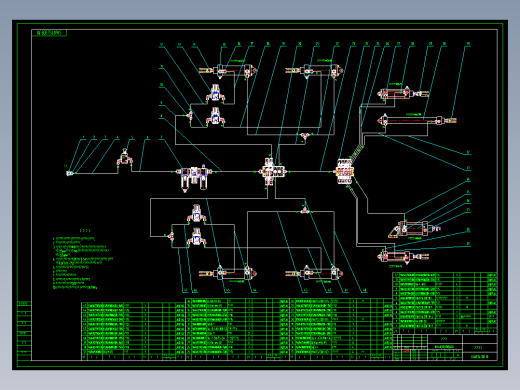Click the green technical notes text block
520x390 pixels.
pos(83,263)
